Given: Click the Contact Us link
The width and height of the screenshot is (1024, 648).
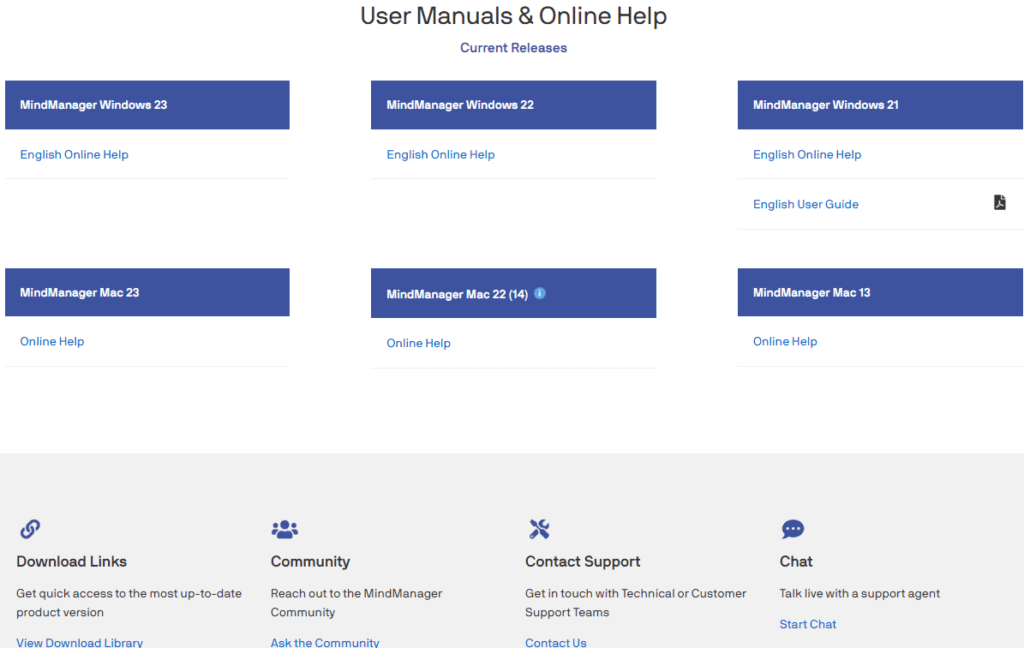Looking at the screenshot, I should point(556,642).
